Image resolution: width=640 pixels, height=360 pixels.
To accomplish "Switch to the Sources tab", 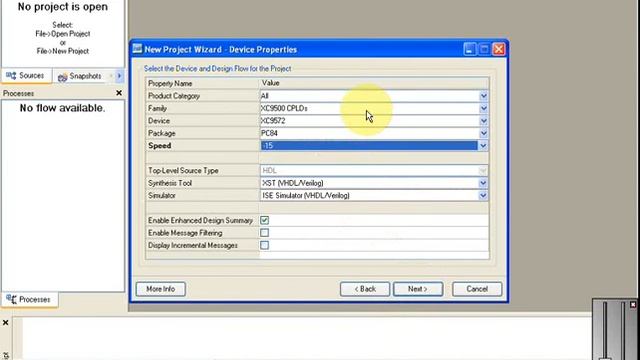I will (27, 76).
